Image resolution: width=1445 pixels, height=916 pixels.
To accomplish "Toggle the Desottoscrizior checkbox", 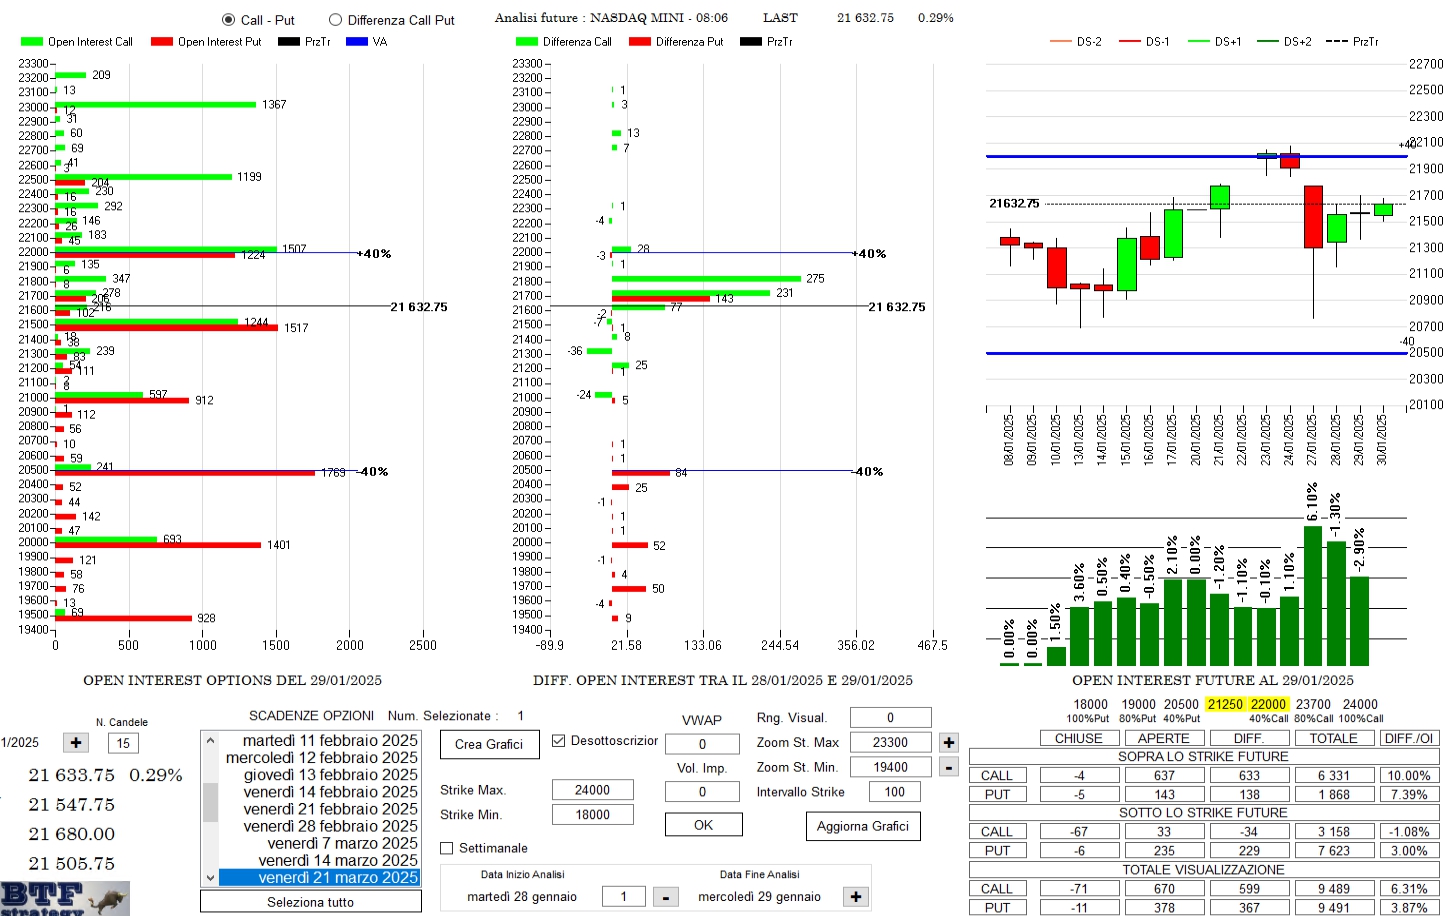I will pos(559,741).
